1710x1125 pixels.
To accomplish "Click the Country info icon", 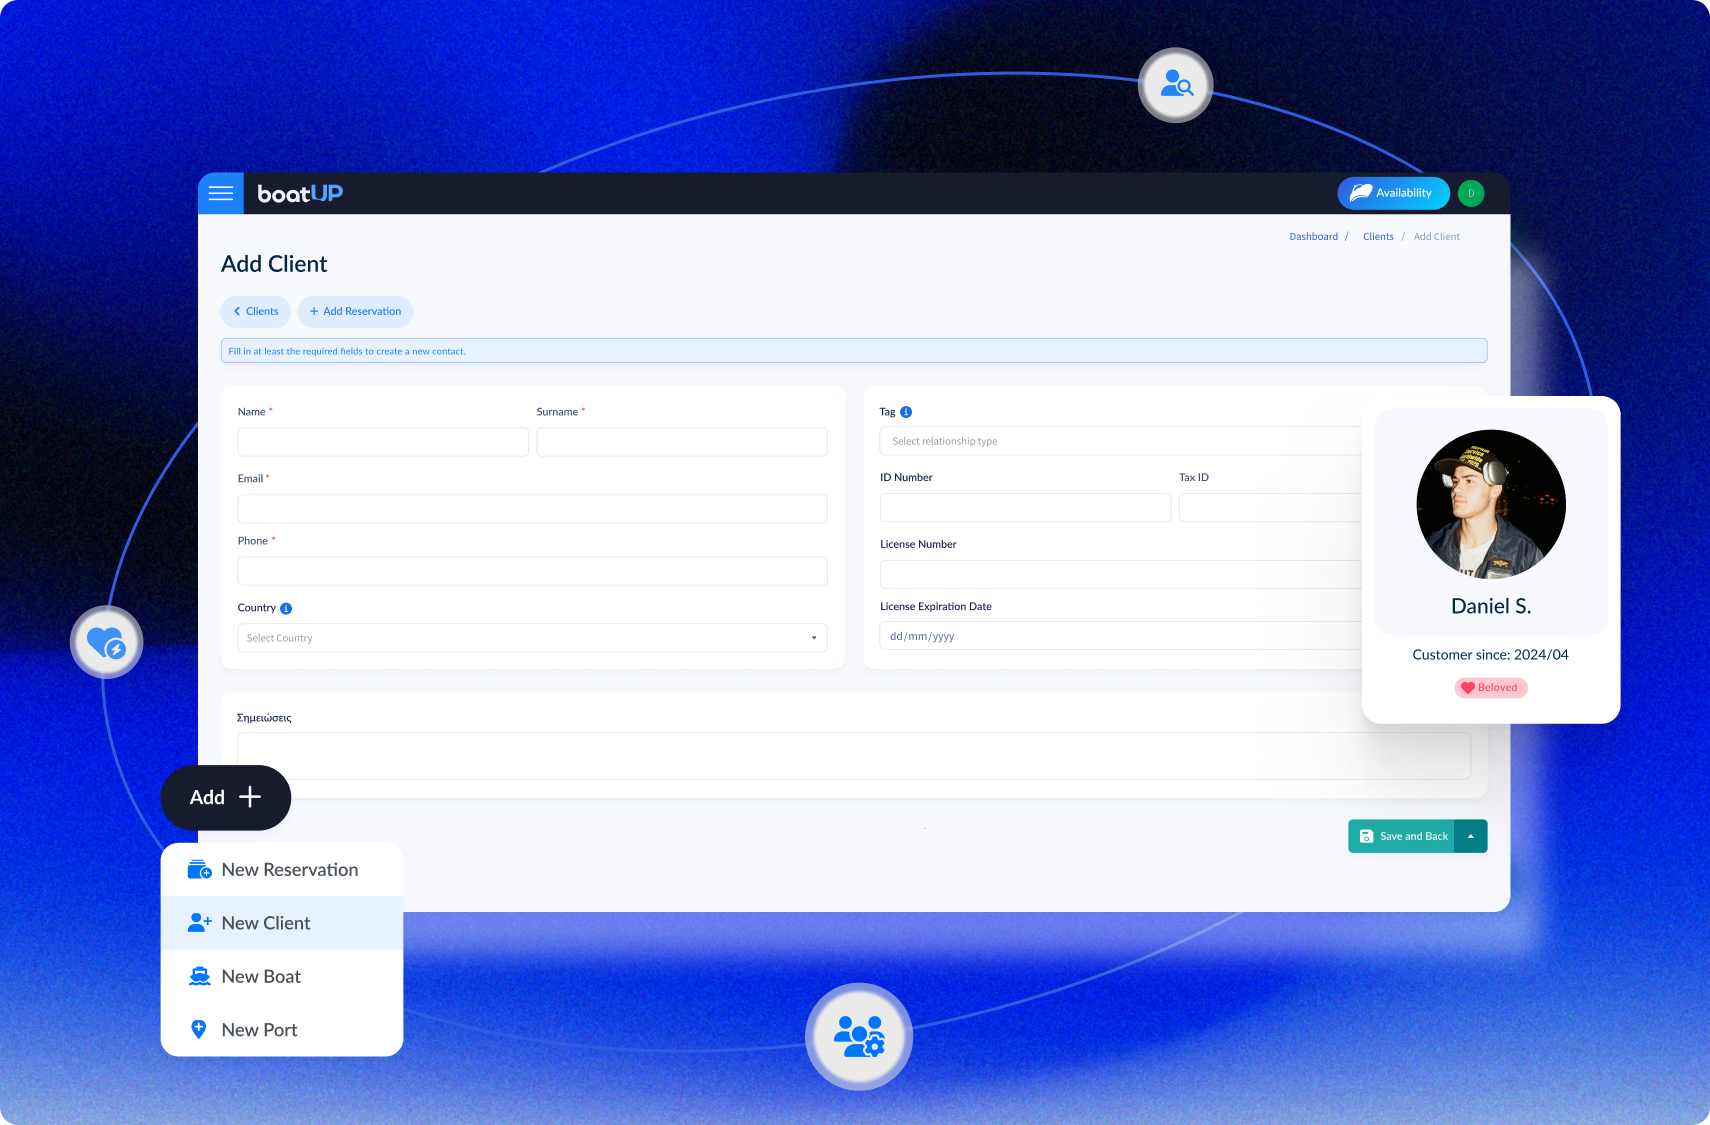I will pyautogui.click(x=286, y=608).
